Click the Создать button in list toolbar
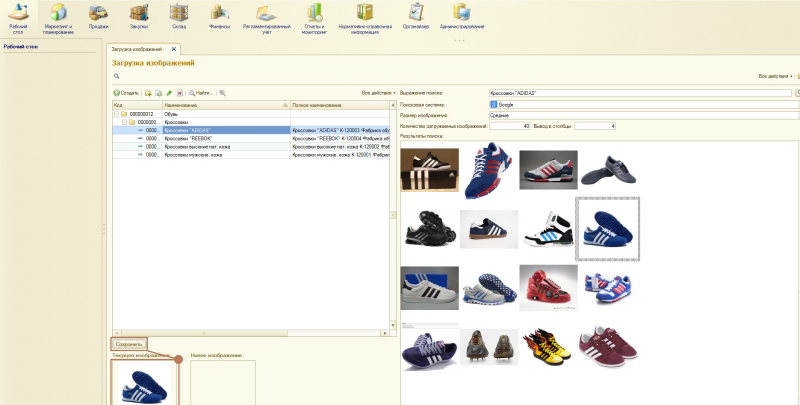Image resolution: width=800 pixels, height=405 pixels. pos(126,93)
